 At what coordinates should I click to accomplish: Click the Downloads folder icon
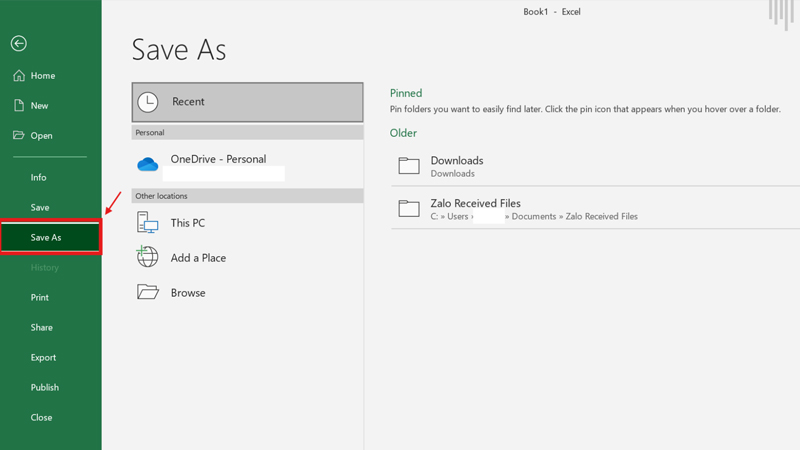tap(408, 166)
